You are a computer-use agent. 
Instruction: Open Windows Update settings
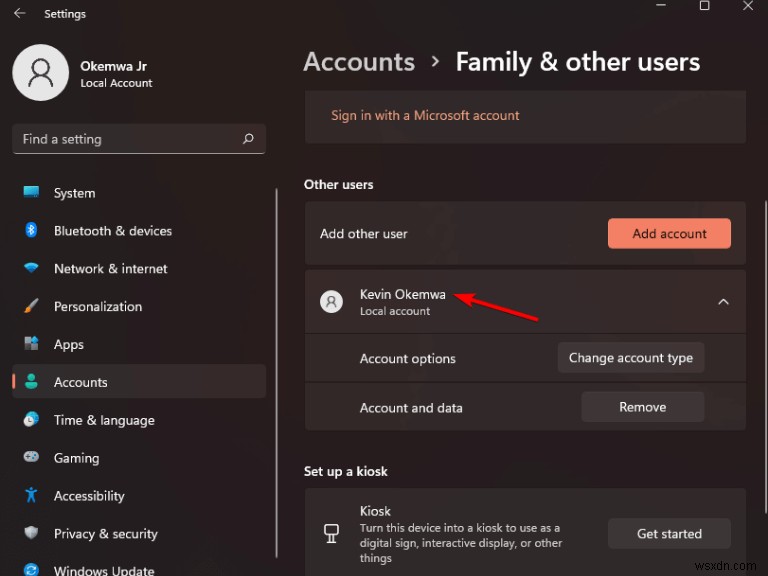[104, 570]
